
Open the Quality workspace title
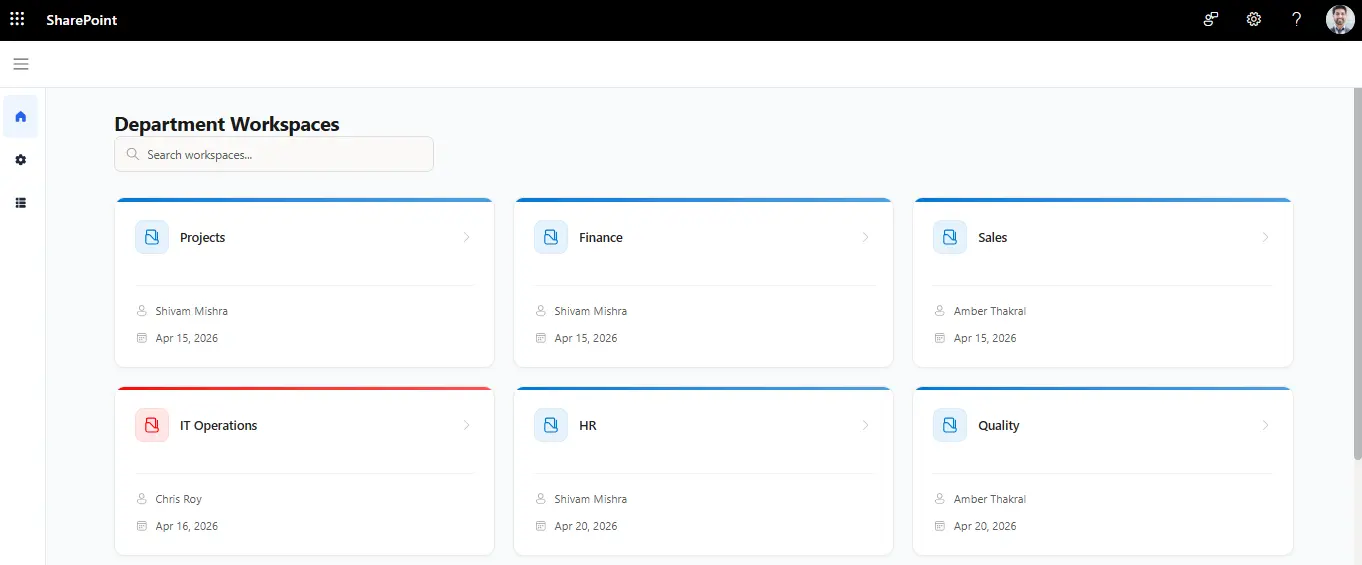[x=999, y=425]
